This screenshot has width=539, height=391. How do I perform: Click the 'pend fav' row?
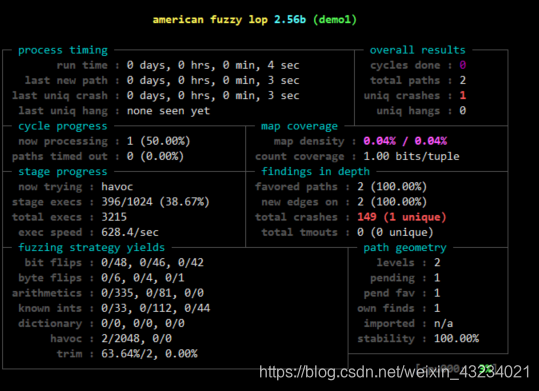click(402, 293)
